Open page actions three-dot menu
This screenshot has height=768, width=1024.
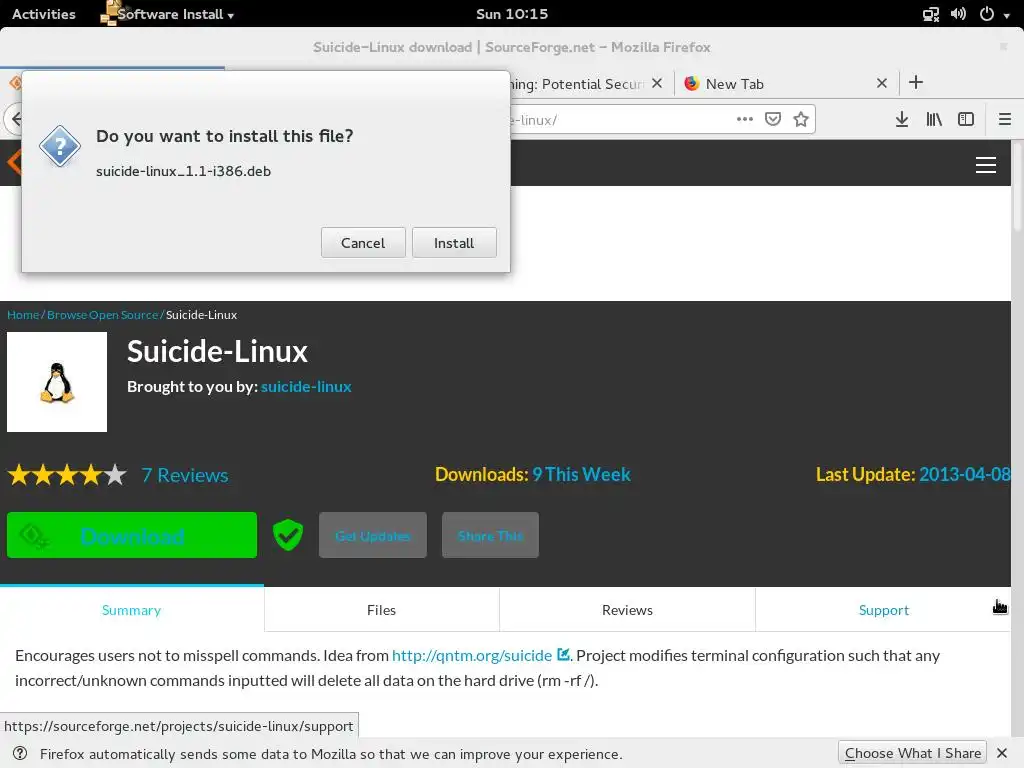point(744,119)
